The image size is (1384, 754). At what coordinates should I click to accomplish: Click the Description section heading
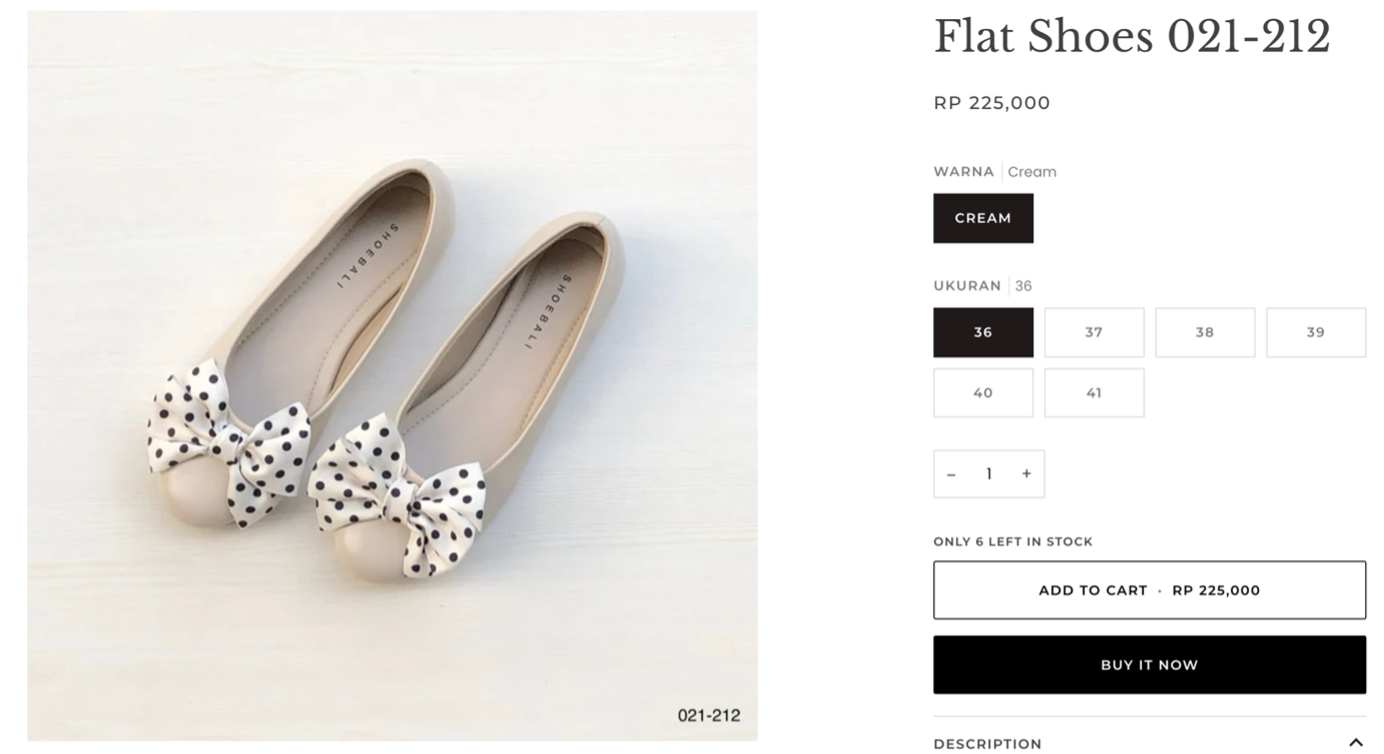tap(987, 743)
